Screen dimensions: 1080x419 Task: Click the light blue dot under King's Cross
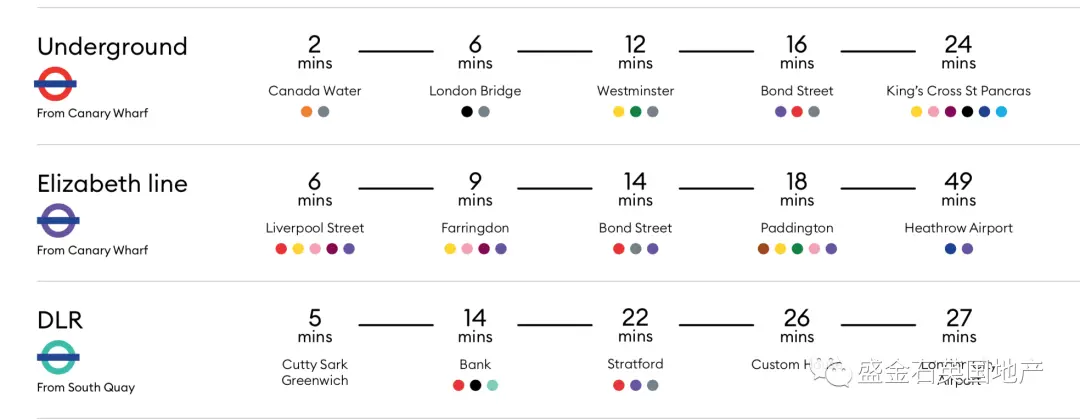pos(1001,112)
